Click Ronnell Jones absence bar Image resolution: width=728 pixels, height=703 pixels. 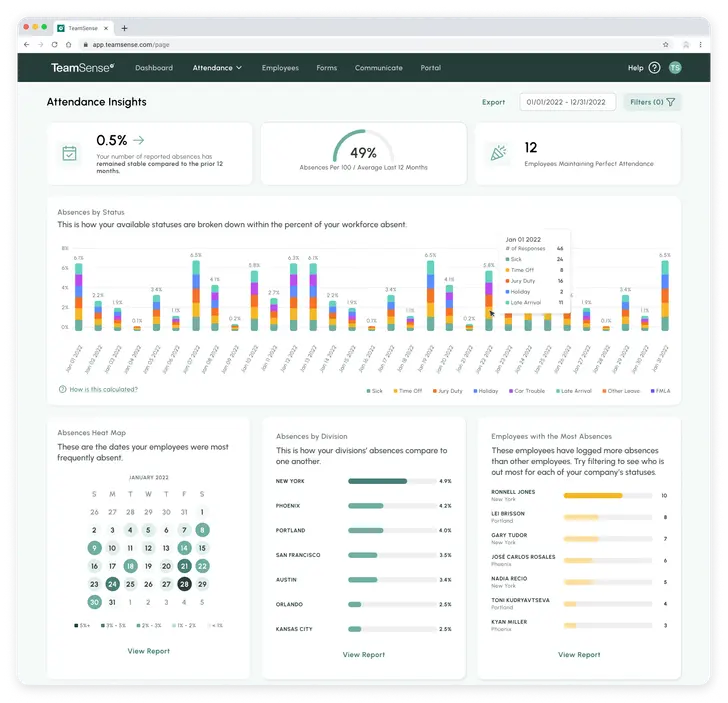click(608, 495)
